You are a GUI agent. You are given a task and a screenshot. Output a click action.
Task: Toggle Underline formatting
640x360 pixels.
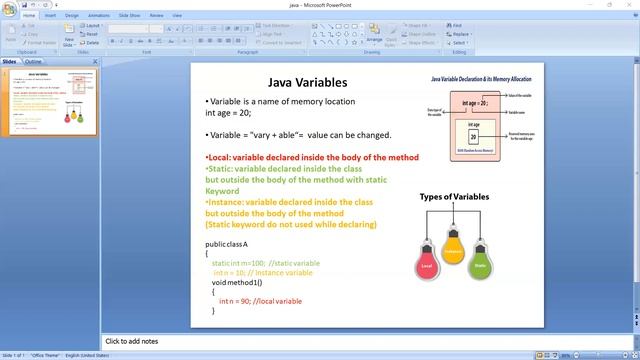pyautogui.click(x=131, y=41)
